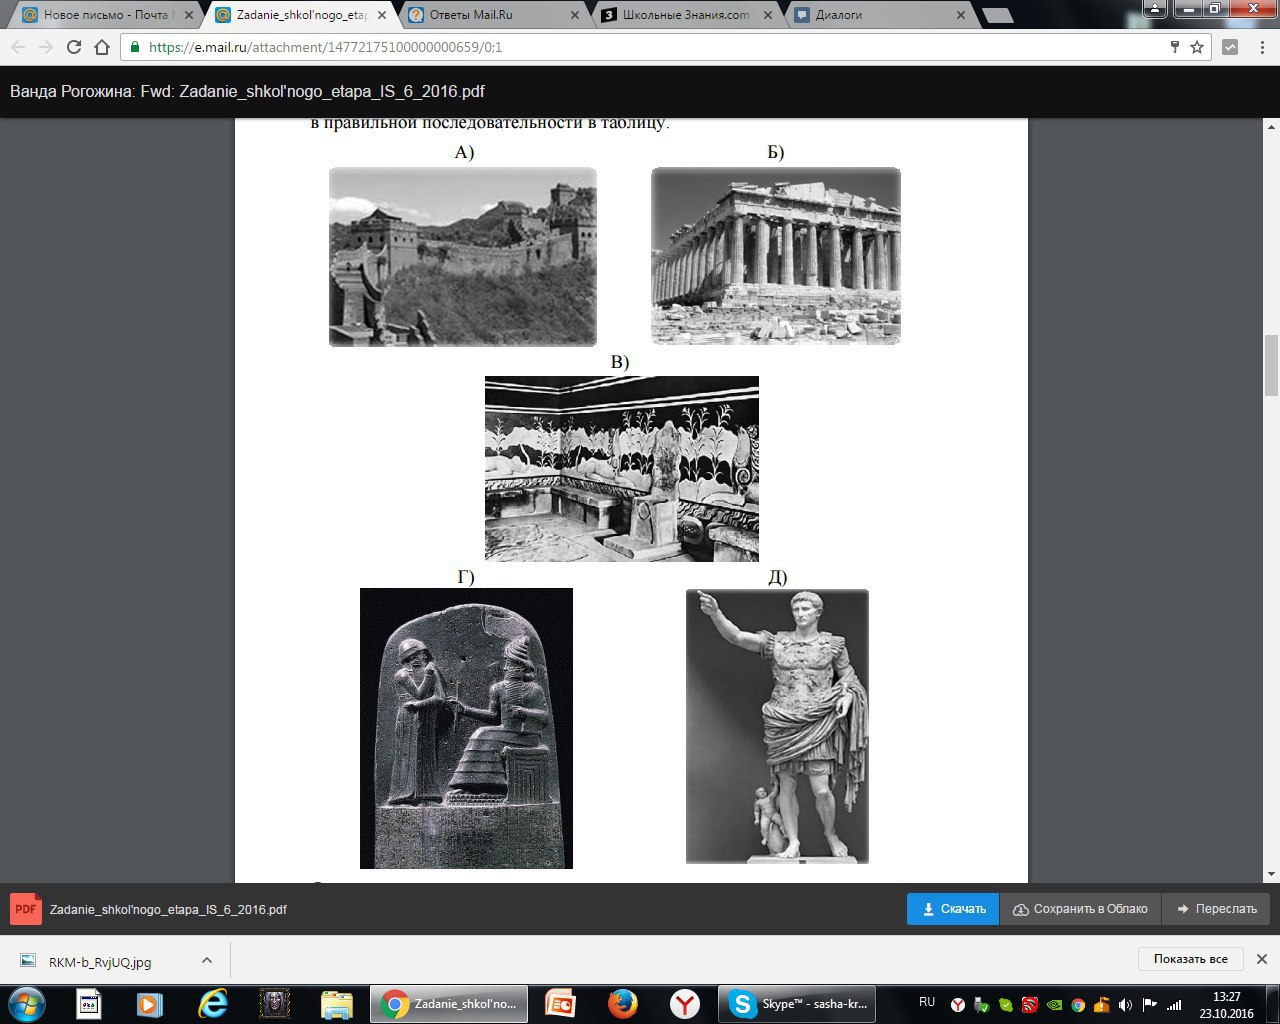
Task: Bookmark this page with the star icon
Action: click(1197, 47)
